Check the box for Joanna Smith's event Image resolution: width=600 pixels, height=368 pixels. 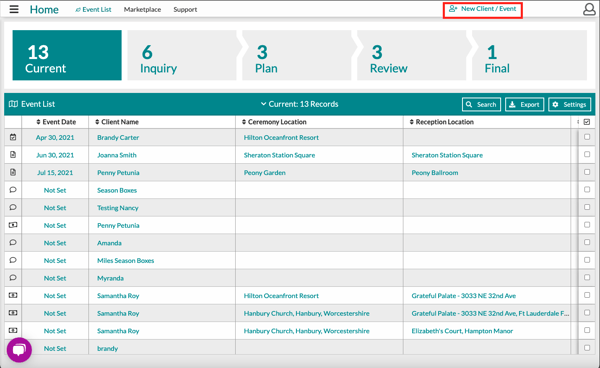[x=587, y=155]
